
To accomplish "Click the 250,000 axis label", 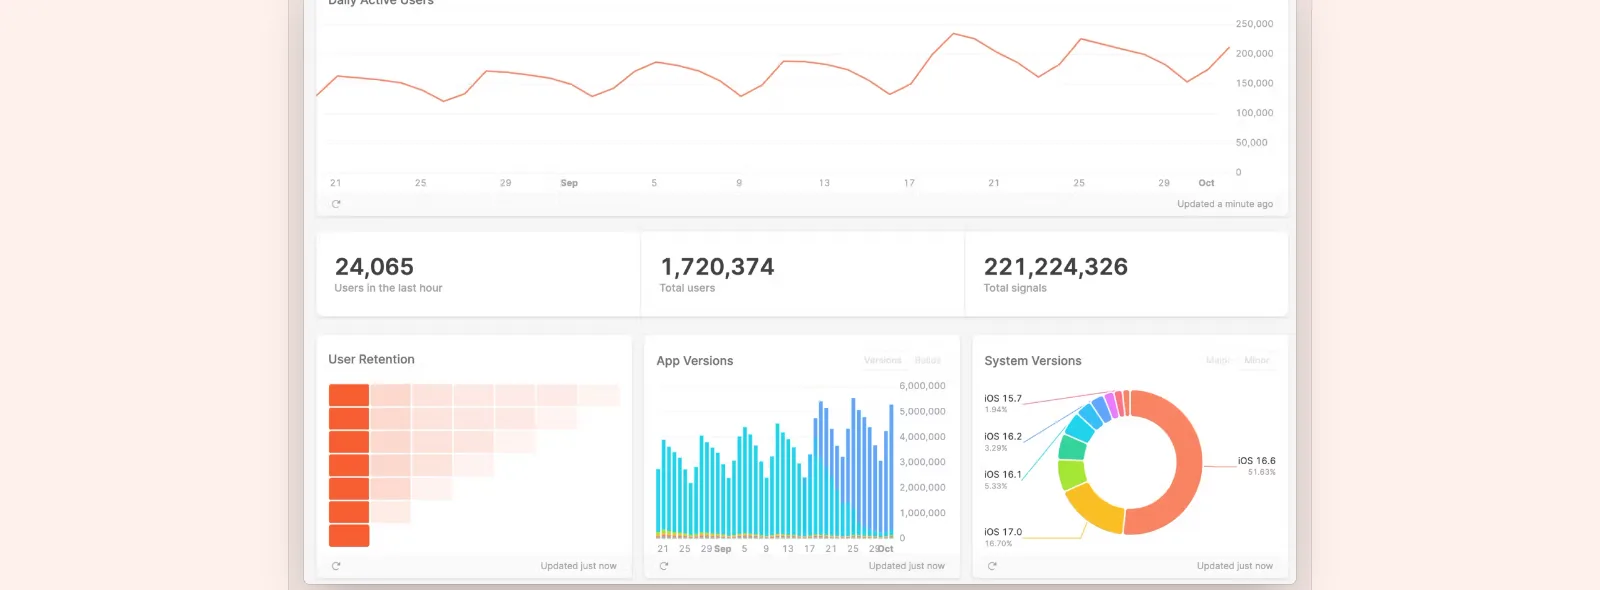I will point(1254,24).
